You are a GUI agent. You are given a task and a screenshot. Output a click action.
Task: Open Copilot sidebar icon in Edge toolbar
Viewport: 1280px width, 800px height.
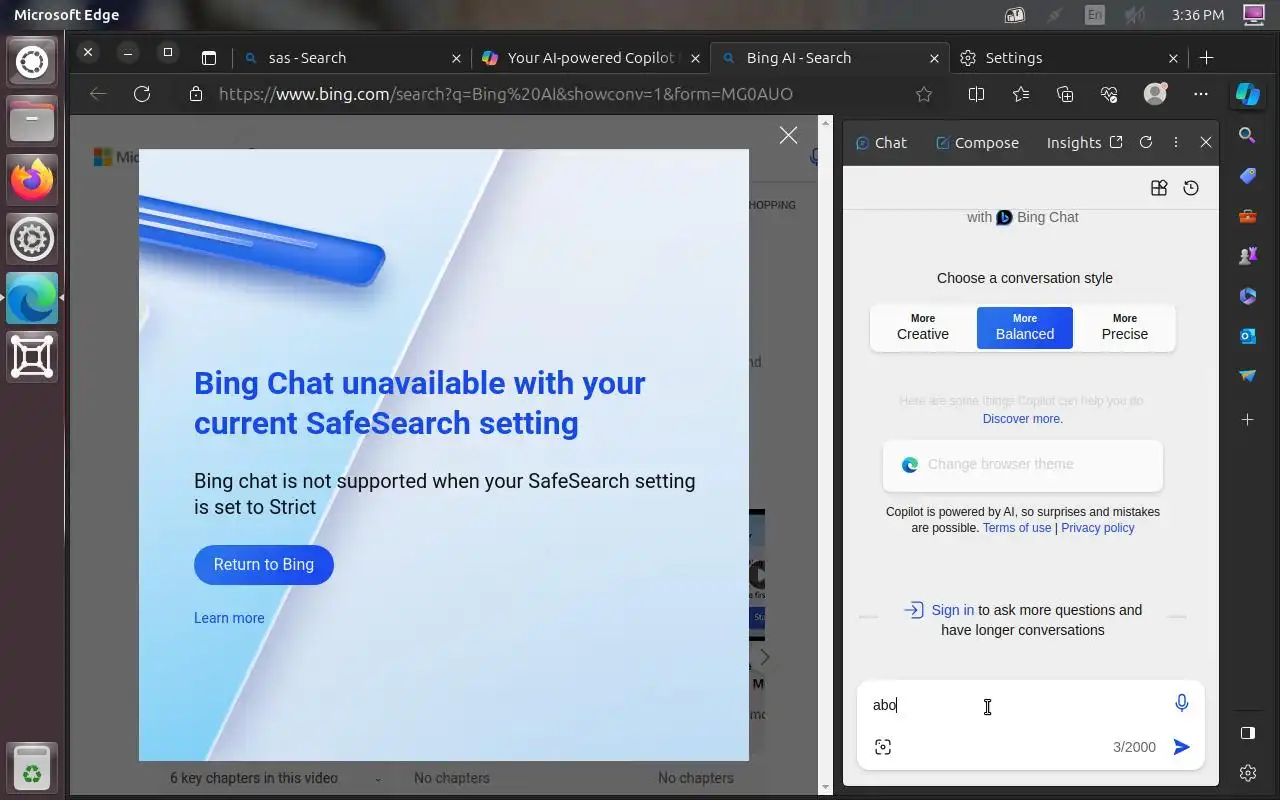point(1247,94)
